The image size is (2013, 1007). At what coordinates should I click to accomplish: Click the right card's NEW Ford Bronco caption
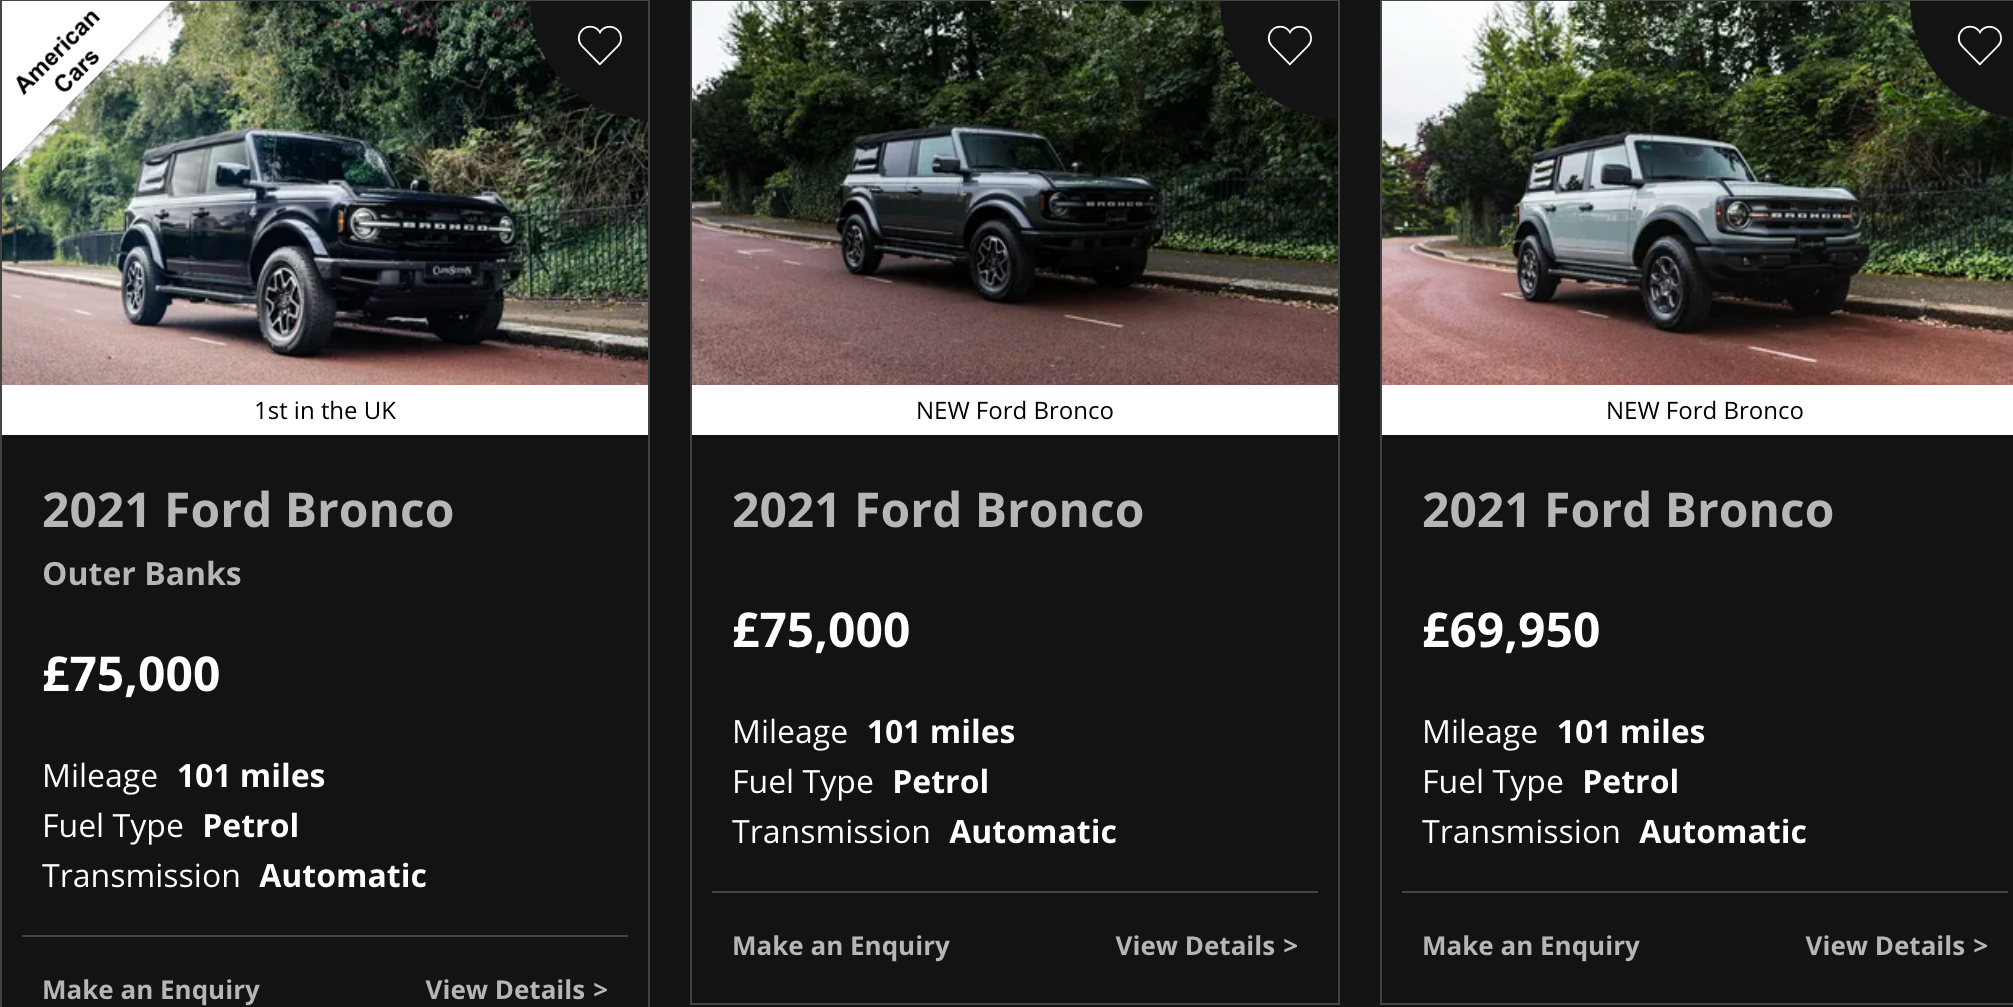1704,410
